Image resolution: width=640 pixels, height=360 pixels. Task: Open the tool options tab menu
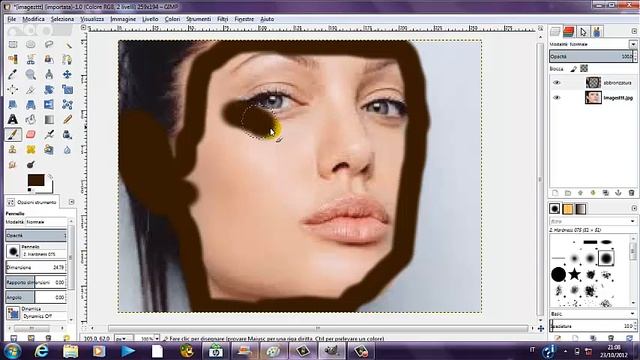coord(71,202)
